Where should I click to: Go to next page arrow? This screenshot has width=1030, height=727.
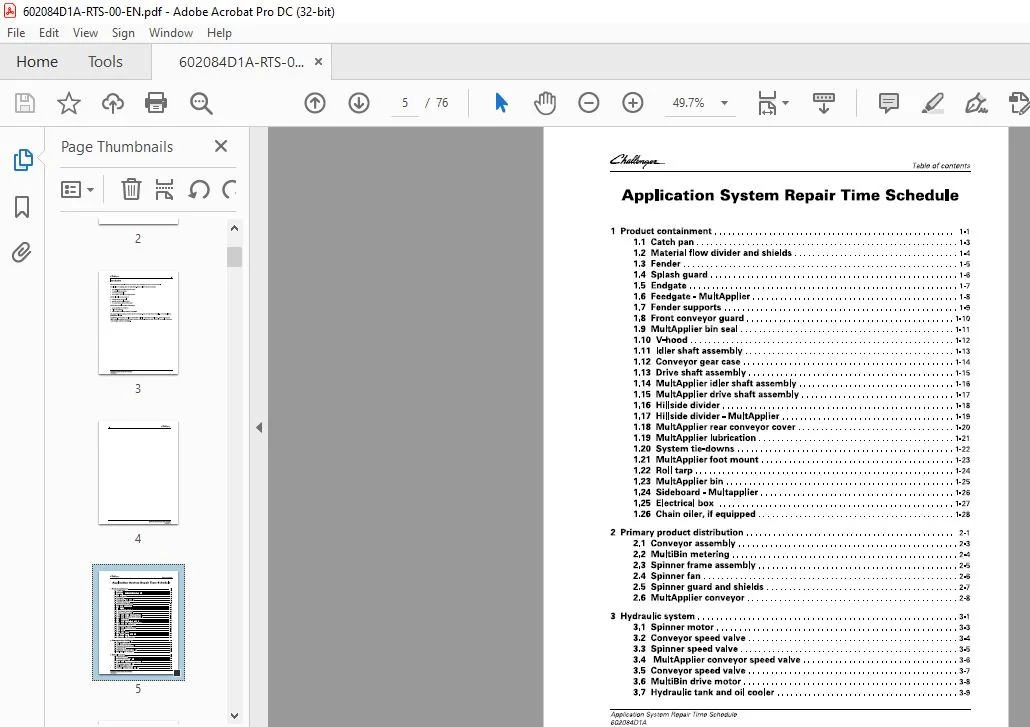click(x=359, y=103)
